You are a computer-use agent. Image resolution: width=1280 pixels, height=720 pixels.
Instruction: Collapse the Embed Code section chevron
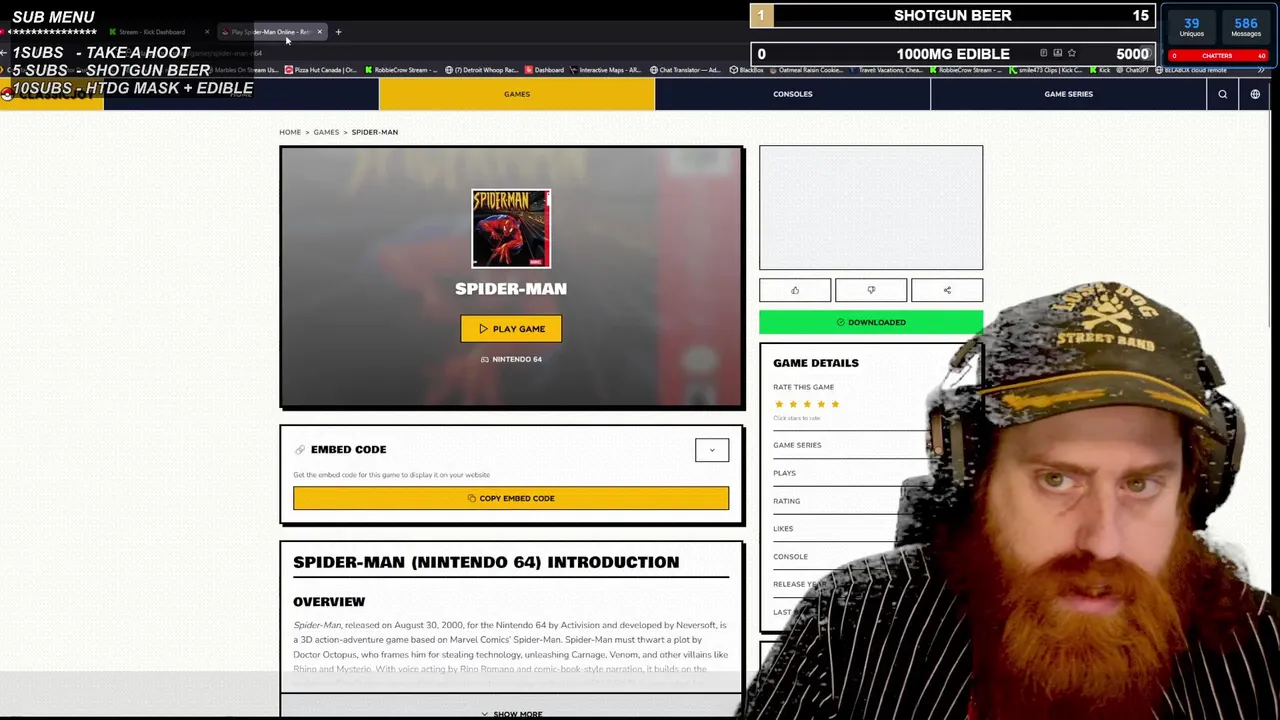712,450
